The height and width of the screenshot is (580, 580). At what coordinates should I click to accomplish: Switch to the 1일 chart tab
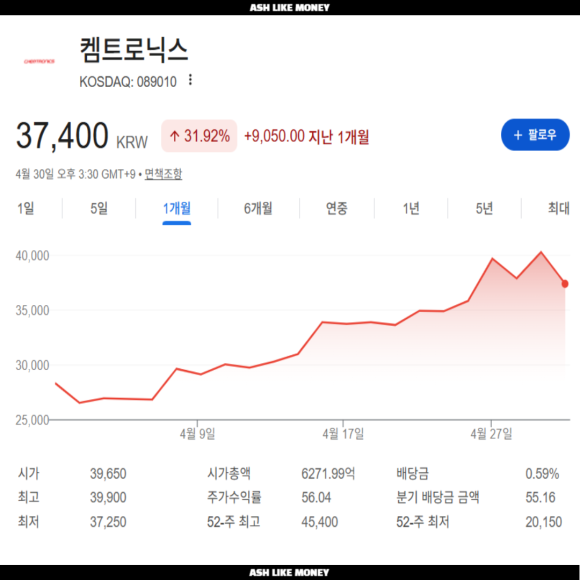click(26, 208)
